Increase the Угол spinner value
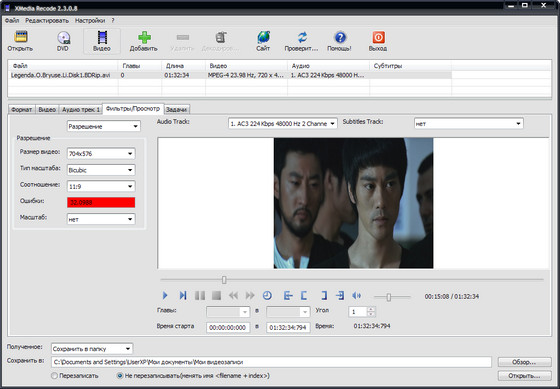The height and width of the screenshot is (389, 560). [x=371, y=309]
